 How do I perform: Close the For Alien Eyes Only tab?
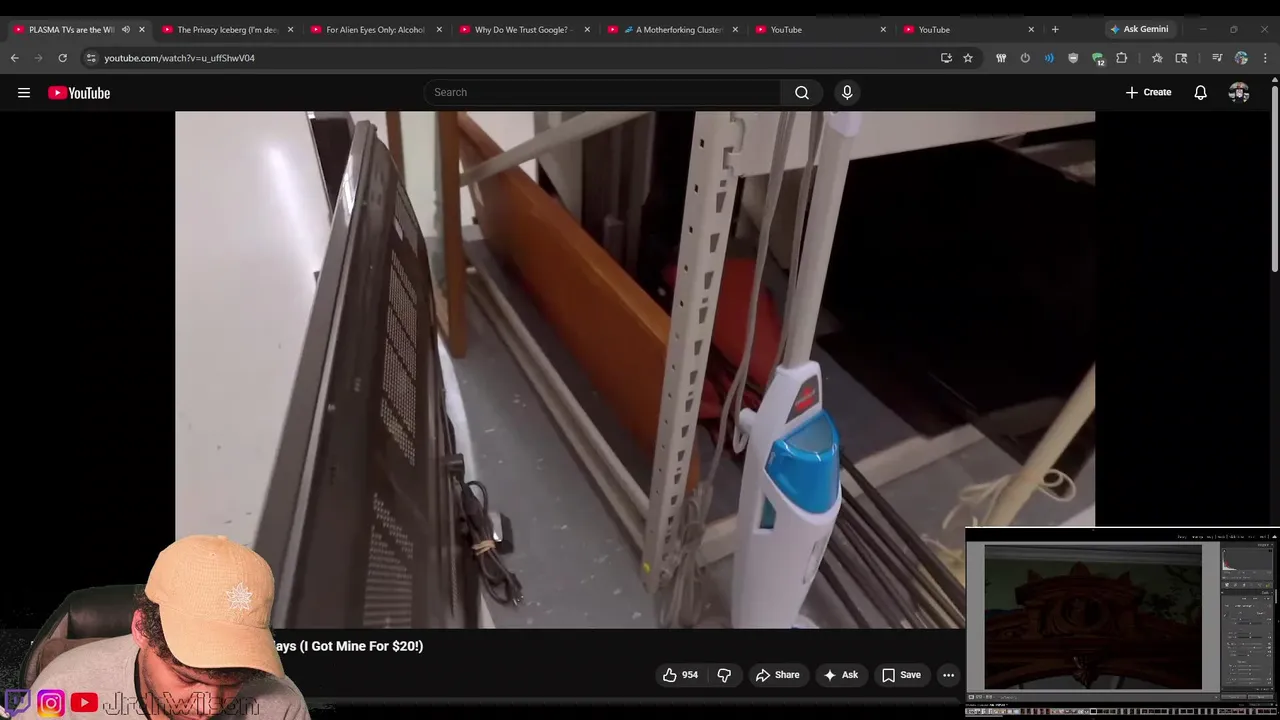(x=438, y=30)
